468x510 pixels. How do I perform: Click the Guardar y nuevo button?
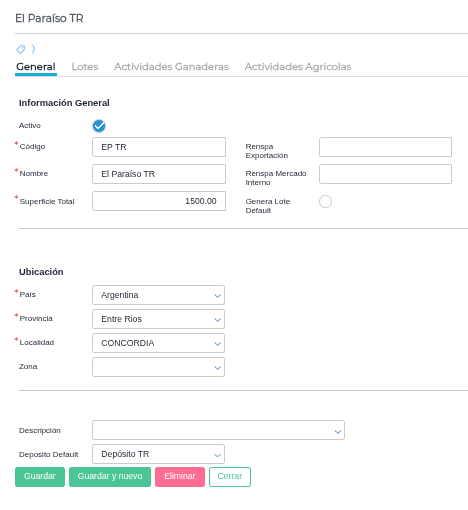[110, 477]
